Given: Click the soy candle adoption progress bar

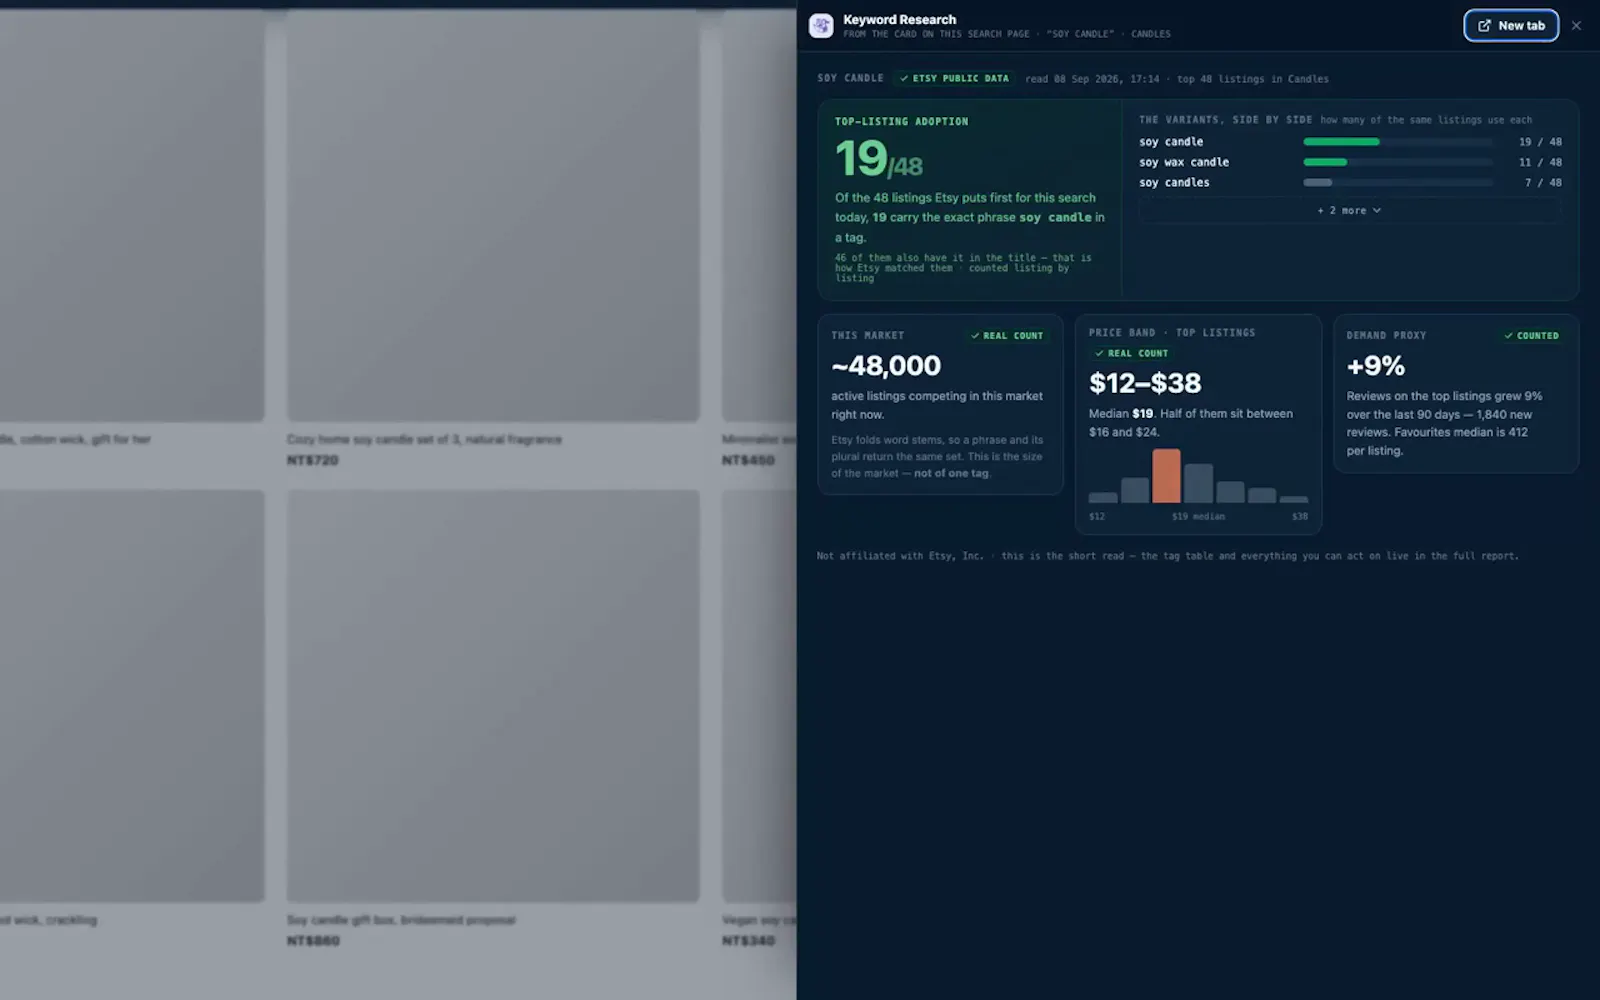Looking at the screenshot, I should 1397,142.
